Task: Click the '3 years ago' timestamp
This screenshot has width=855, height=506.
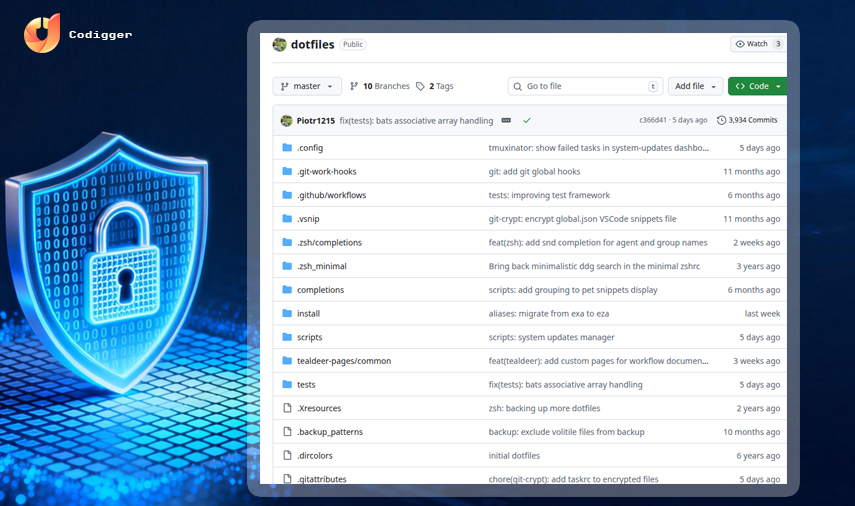Action: [x=758, y=266]
